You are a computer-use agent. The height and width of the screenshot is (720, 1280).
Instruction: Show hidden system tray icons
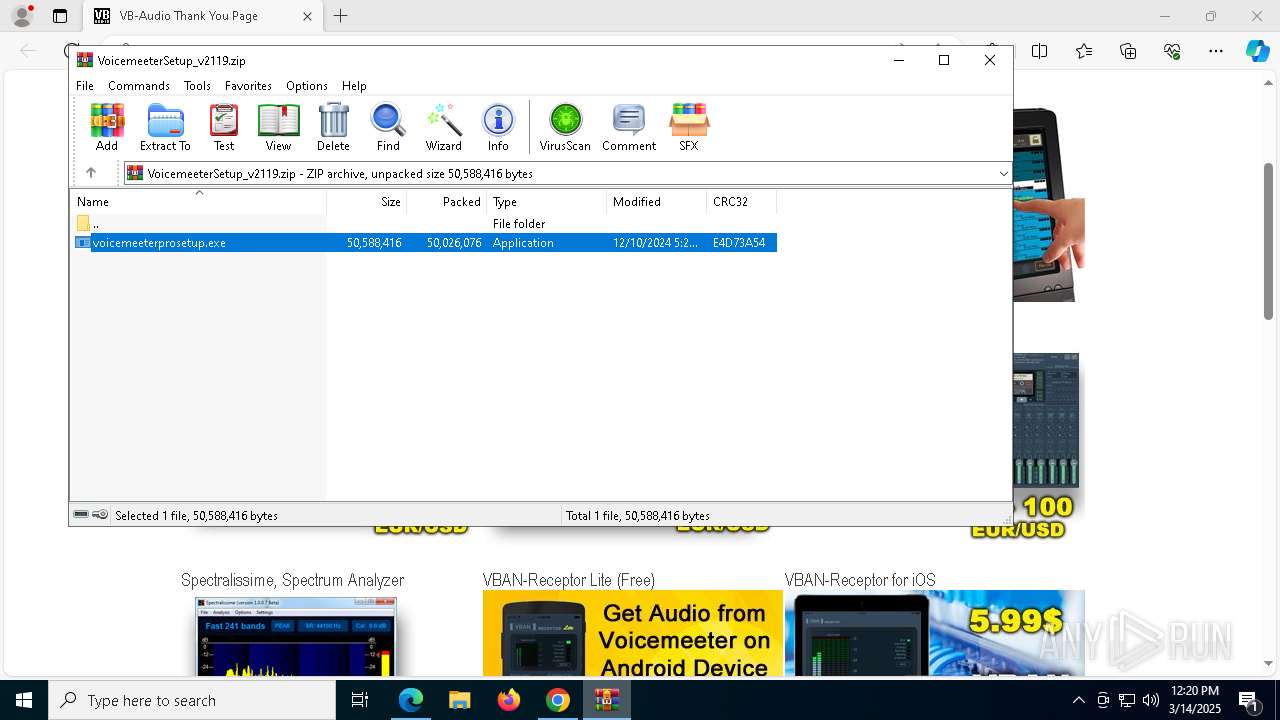(x=1078, y=700)
